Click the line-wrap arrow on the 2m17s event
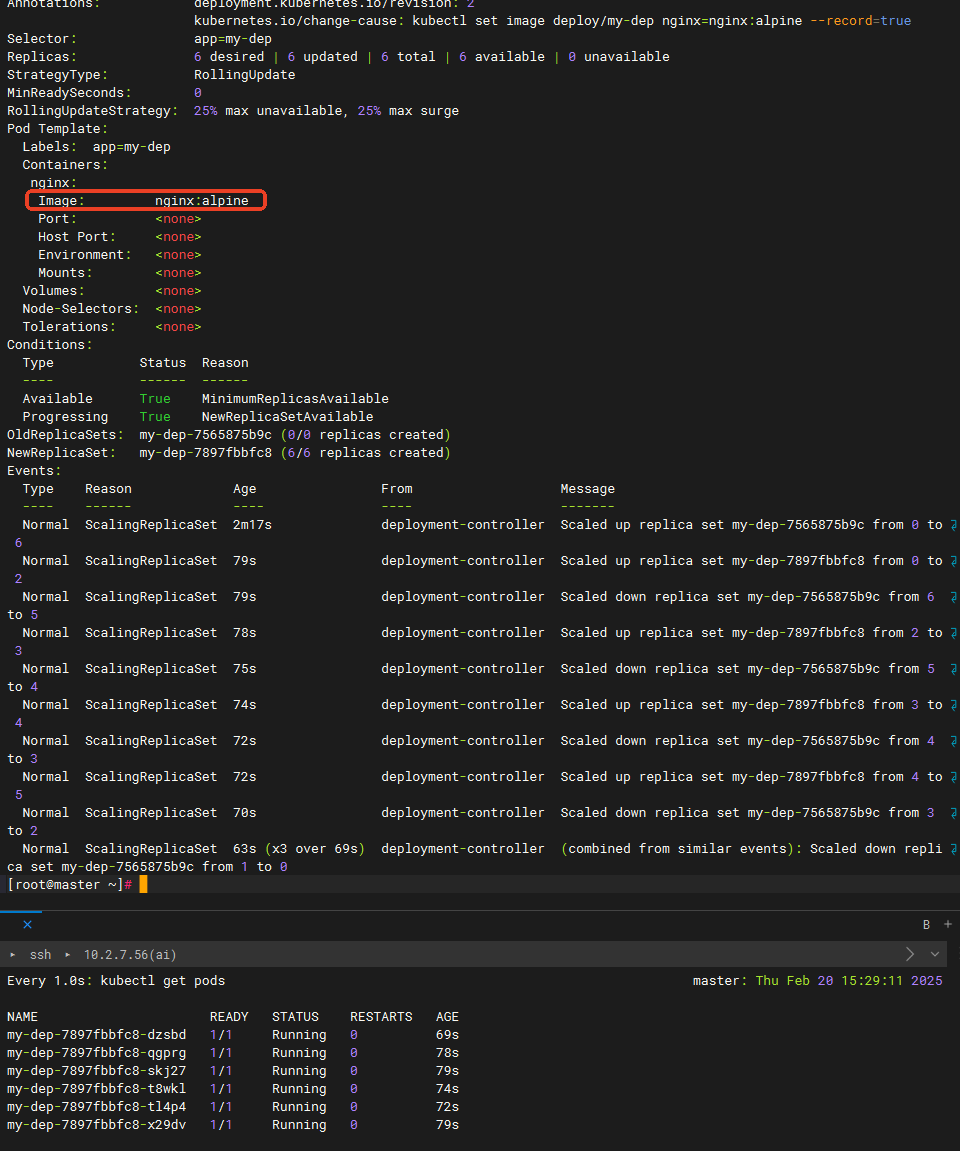The image size is (960, 1151). pyautogui.click(x=953, y=525)
